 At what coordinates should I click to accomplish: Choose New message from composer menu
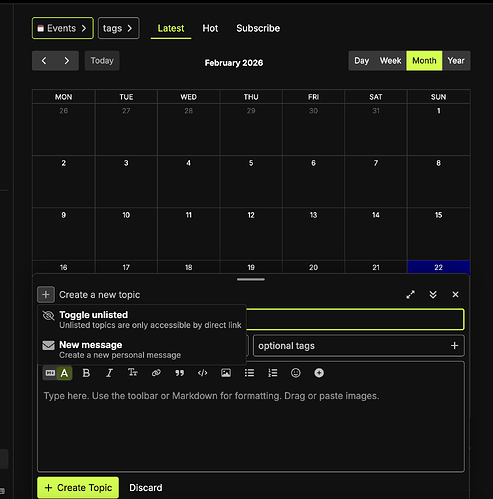tap(142, 350)
